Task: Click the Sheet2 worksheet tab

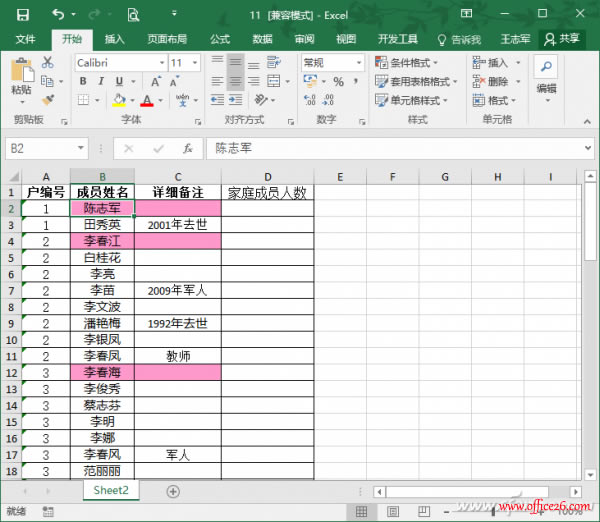Action: point(111,490)
